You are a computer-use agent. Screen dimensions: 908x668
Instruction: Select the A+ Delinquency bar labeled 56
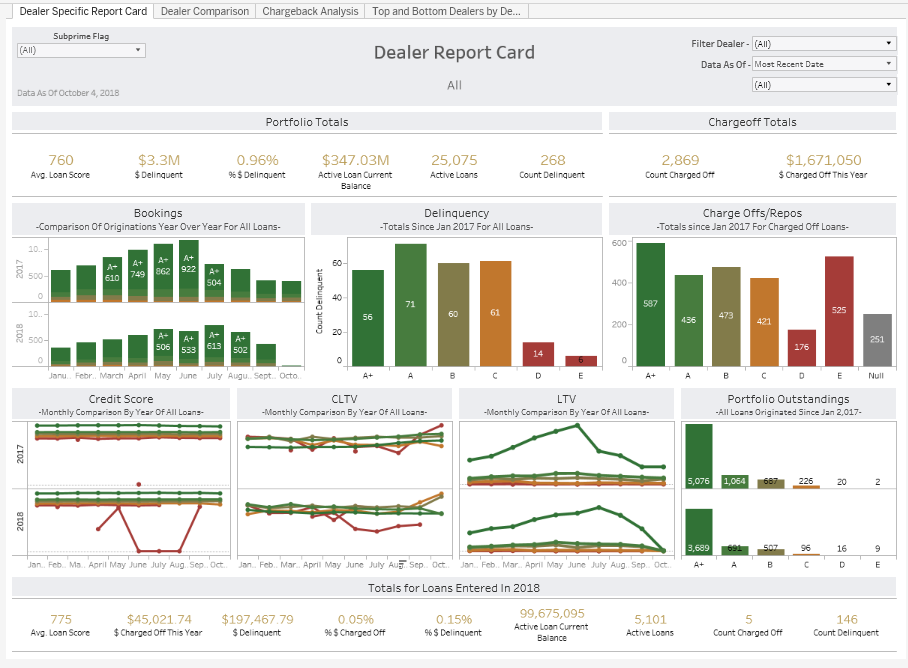(x=367, y=318)
